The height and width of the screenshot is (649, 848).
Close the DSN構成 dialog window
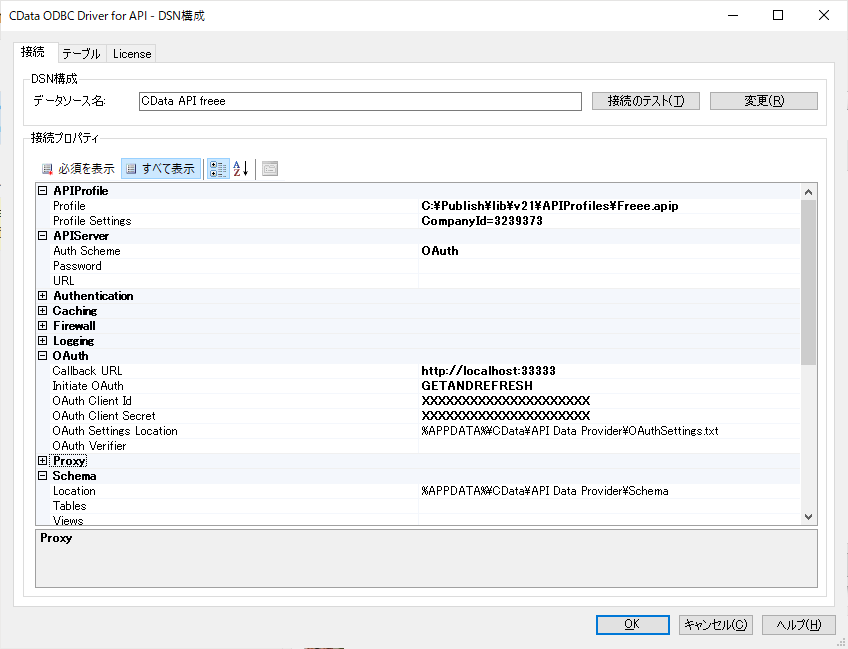point(823,15)
